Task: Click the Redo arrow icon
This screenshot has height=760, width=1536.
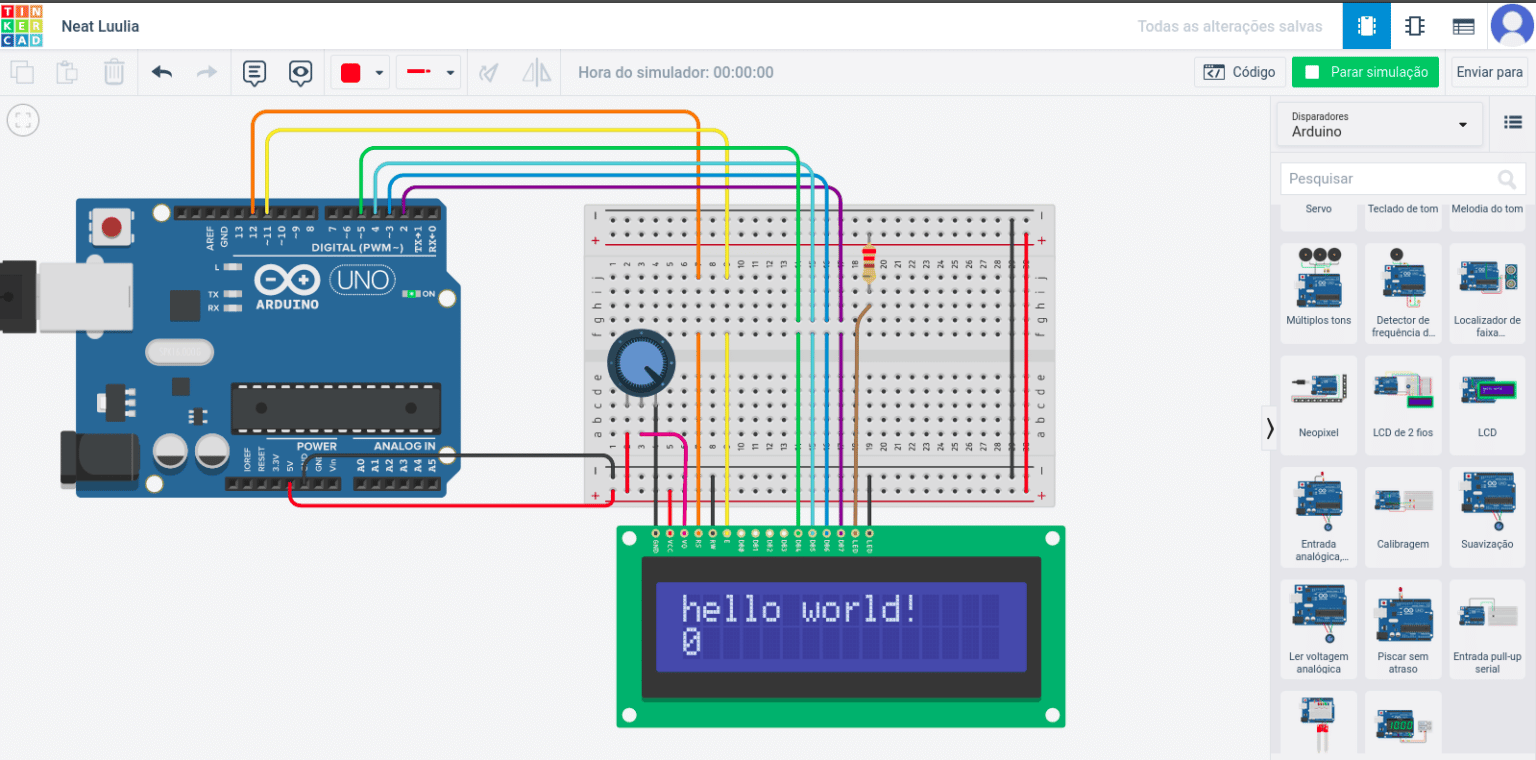Action: [x=207, y=72]
